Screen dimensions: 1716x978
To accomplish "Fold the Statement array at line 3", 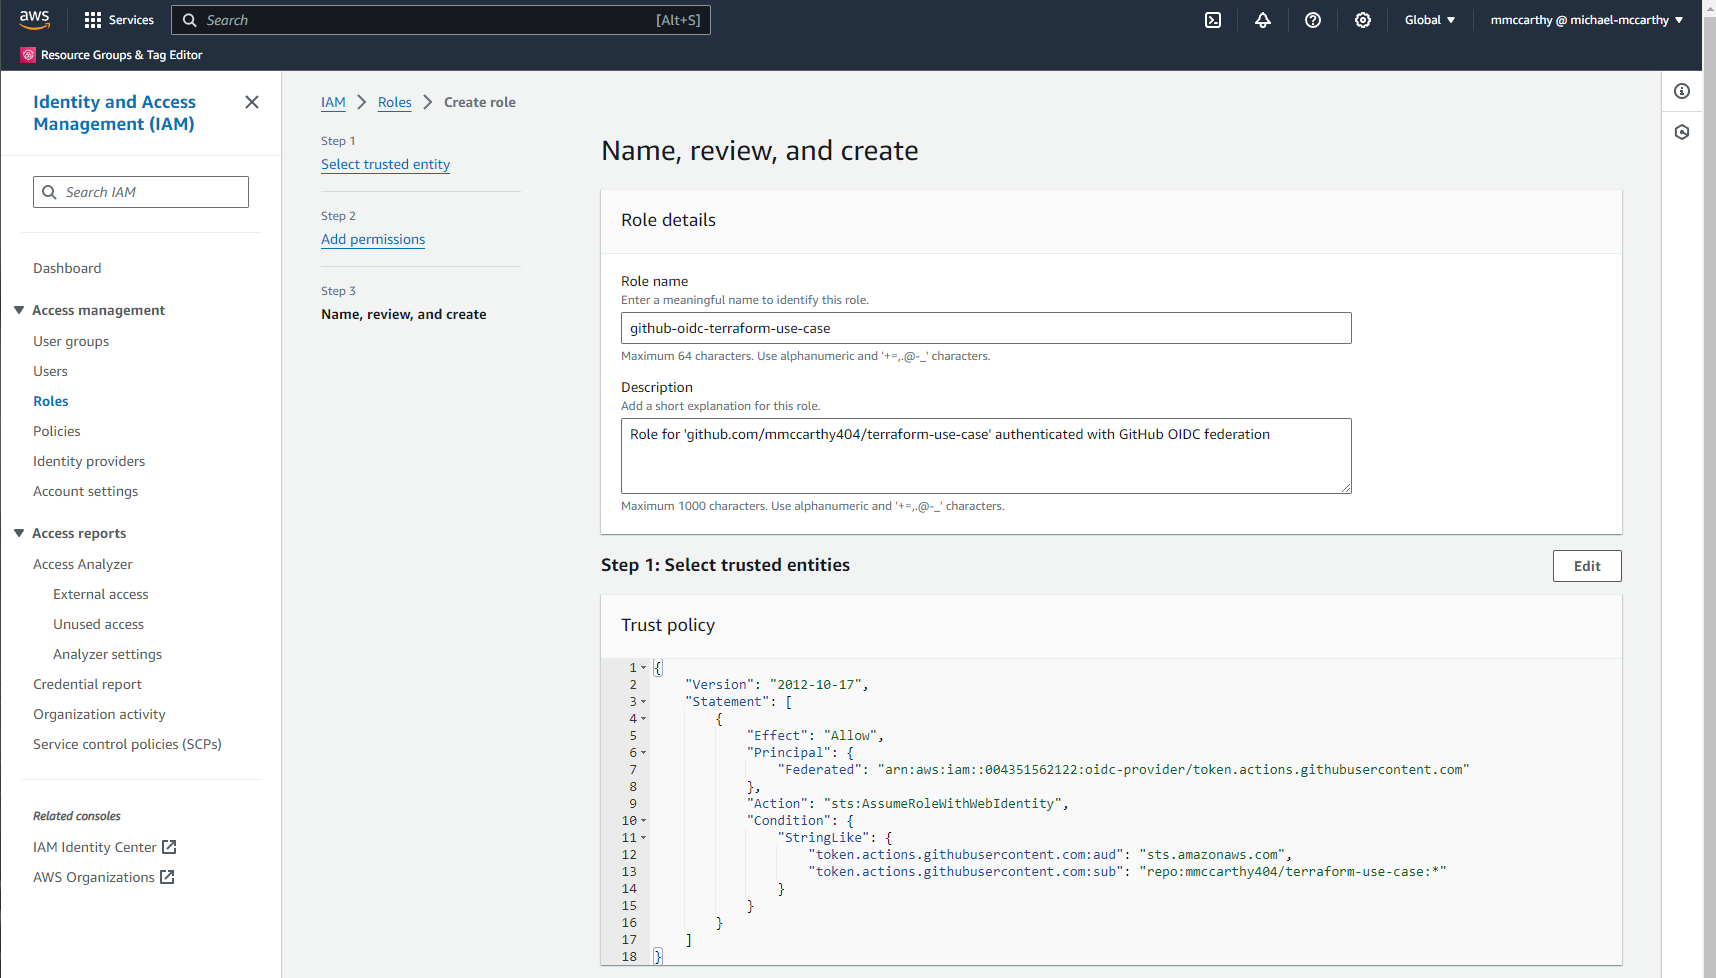I will (644, 702).
